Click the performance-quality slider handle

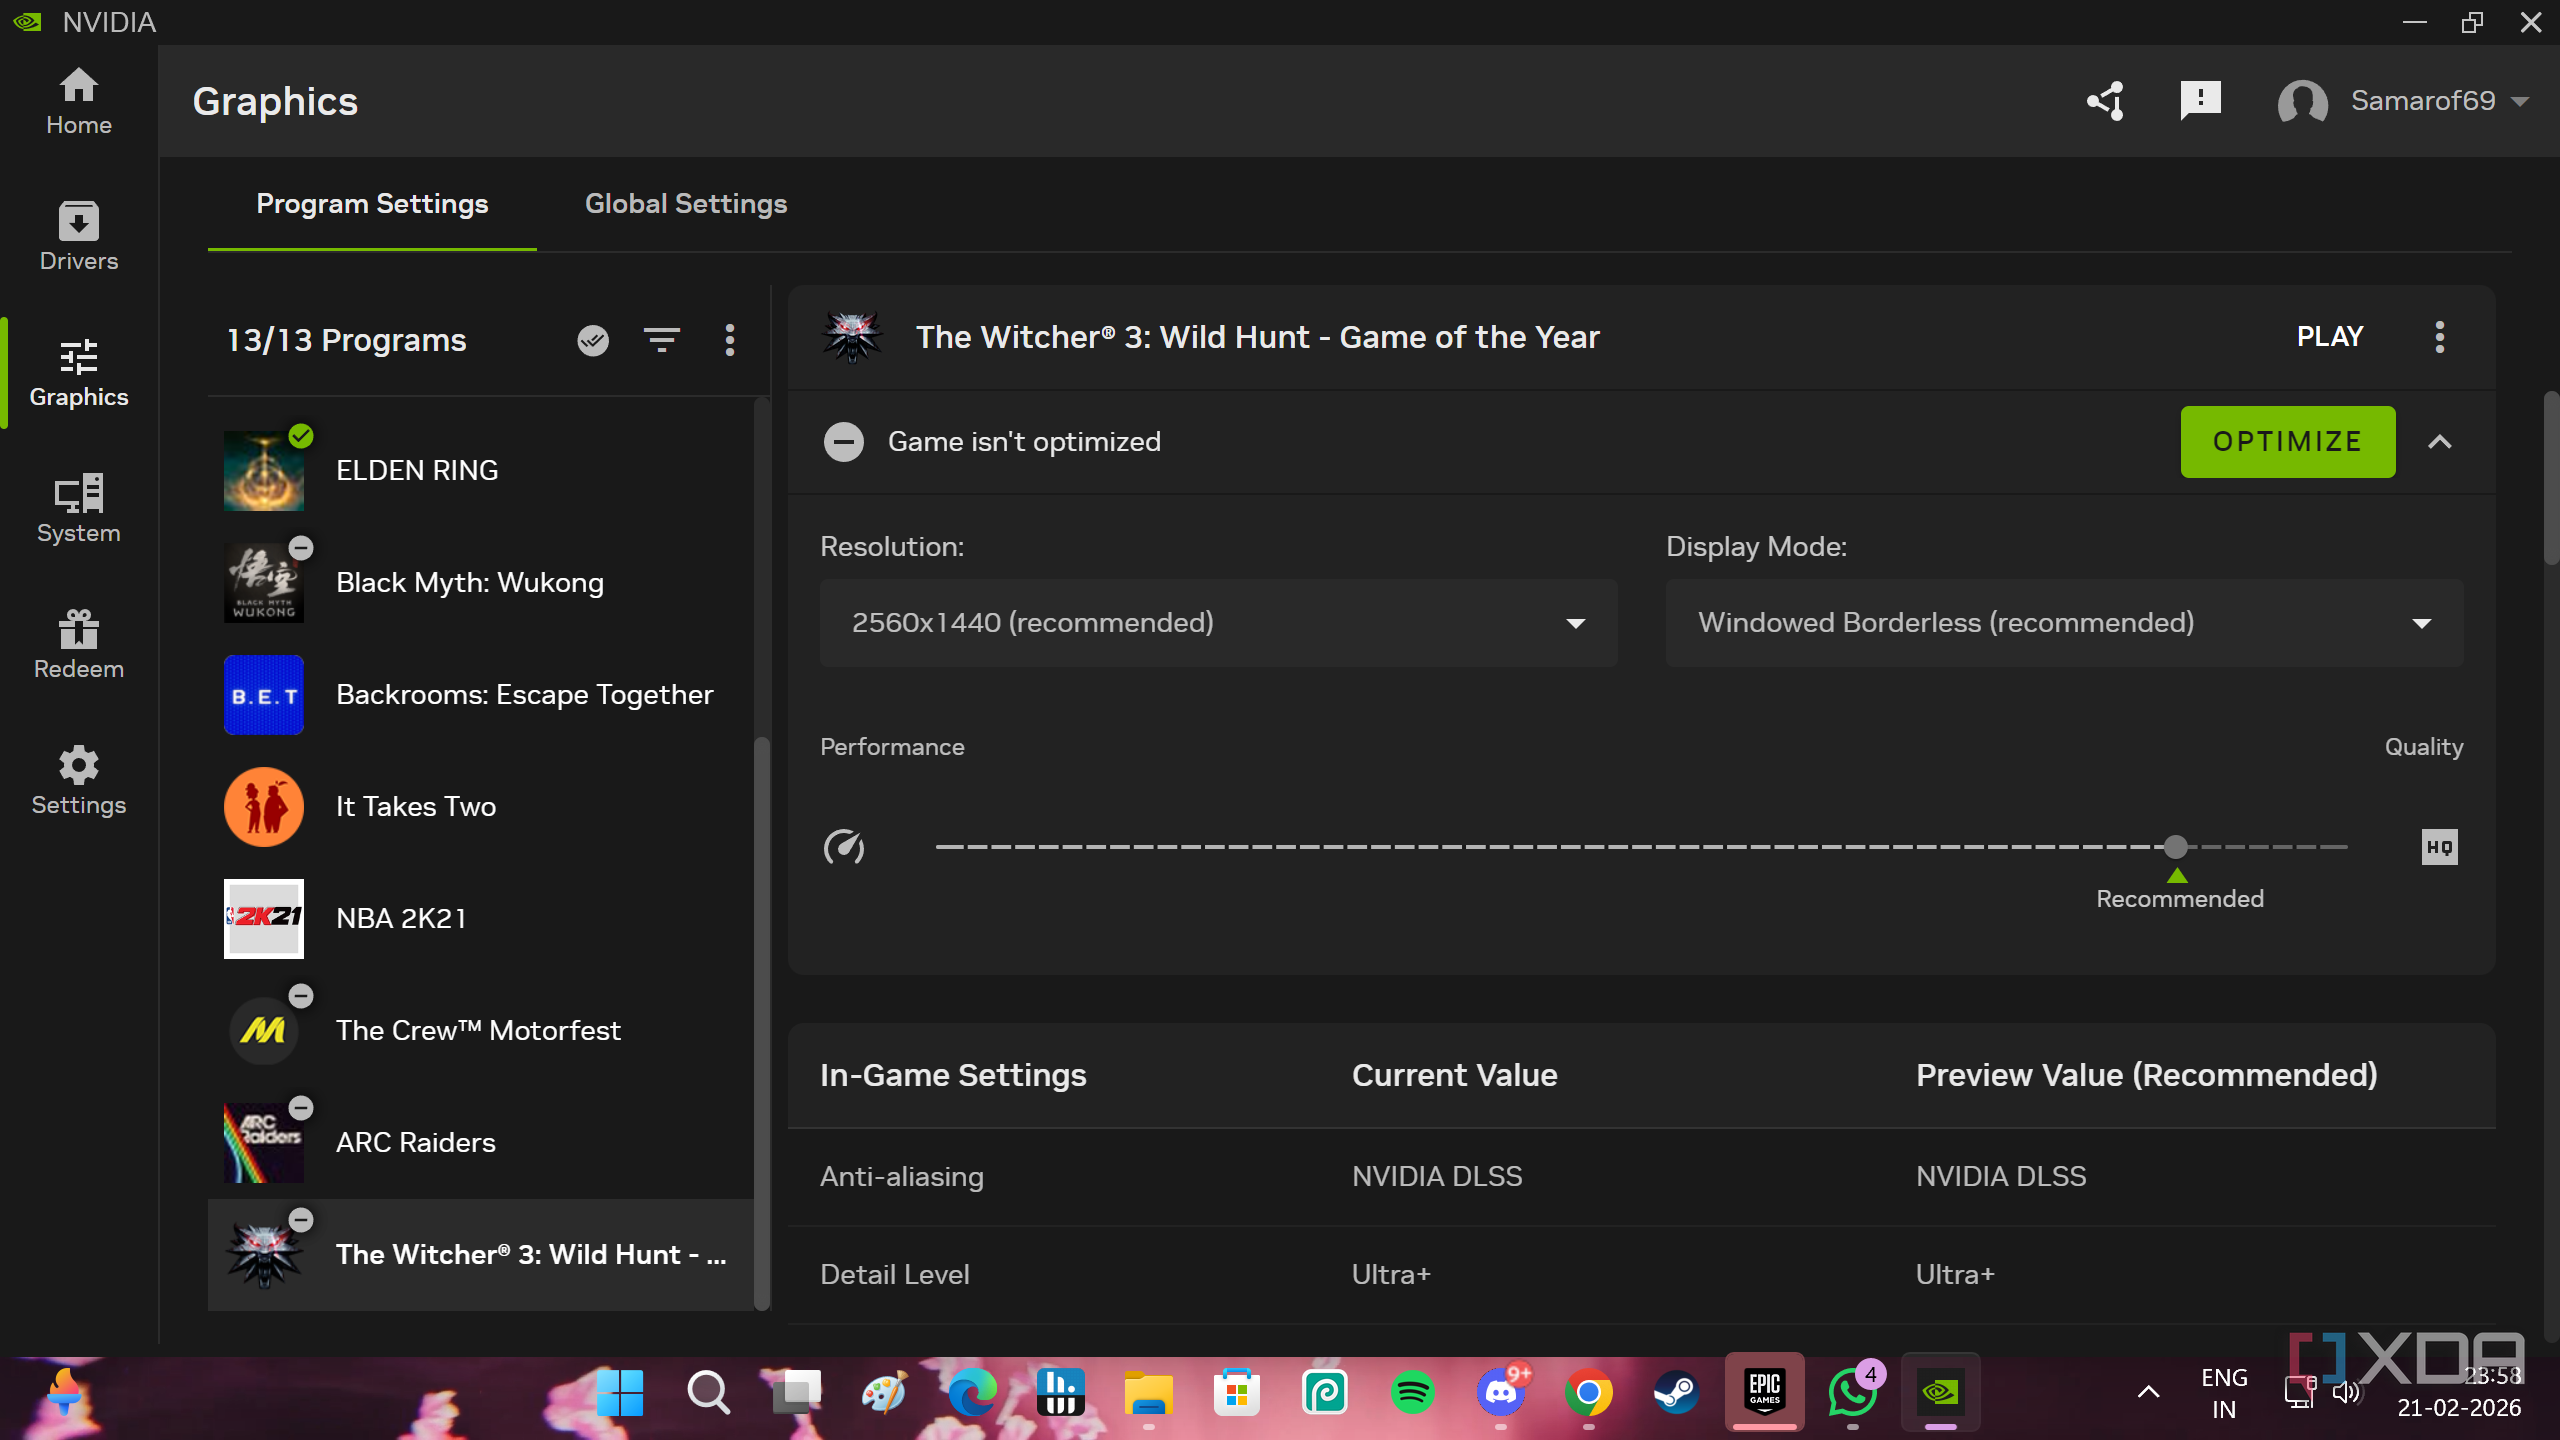click(2175, 847)
